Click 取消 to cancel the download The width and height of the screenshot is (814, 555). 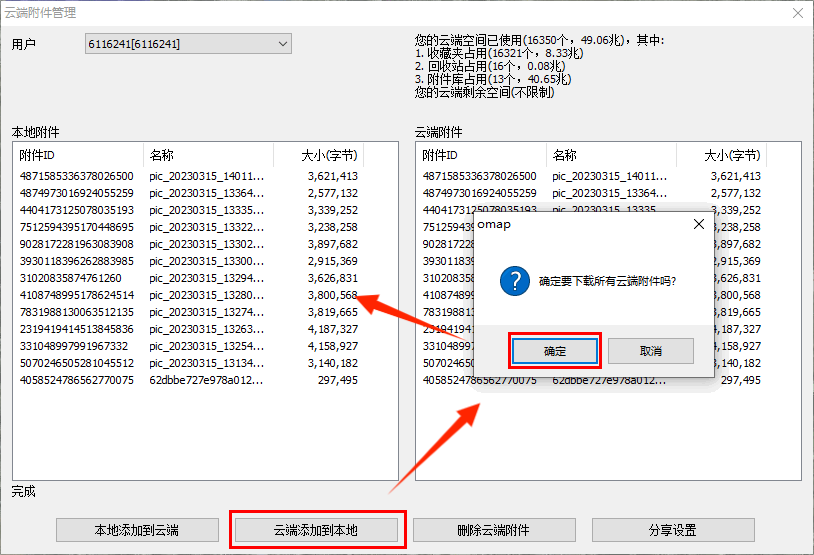(650, 351)
